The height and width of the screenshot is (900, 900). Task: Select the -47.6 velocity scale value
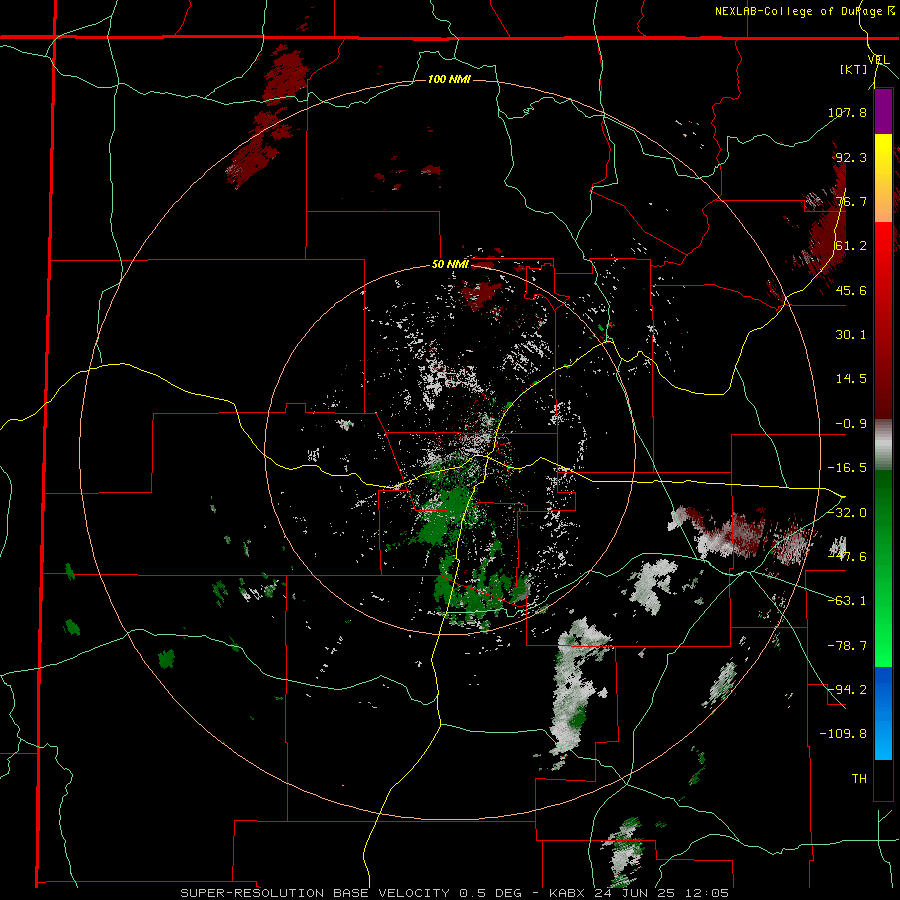[x=847, y=557]
